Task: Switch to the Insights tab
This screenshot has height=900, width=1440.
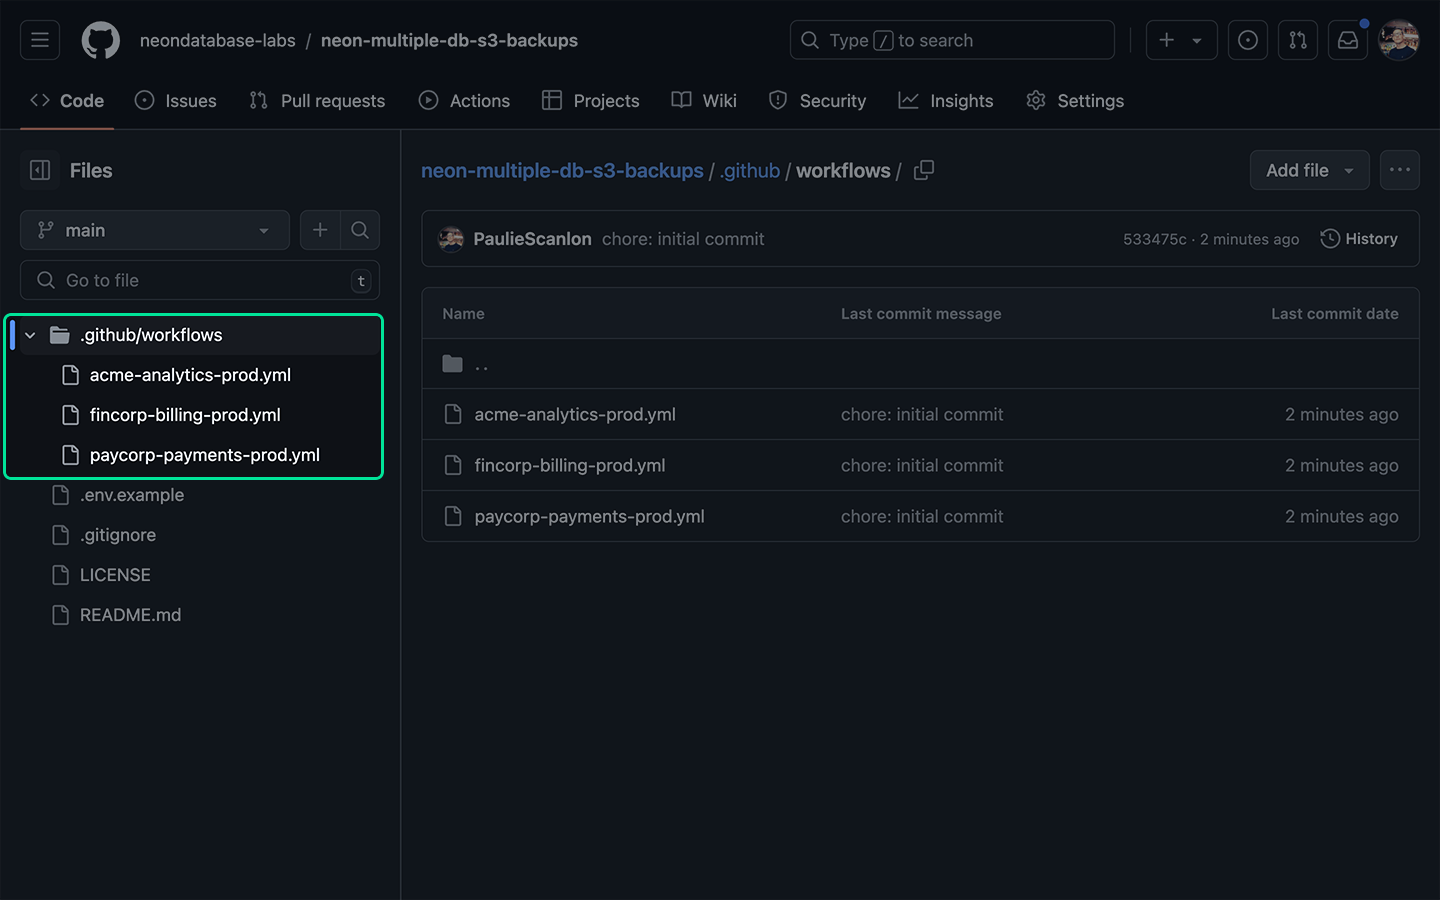Action: pyautogui.click(x=946, y=101)
